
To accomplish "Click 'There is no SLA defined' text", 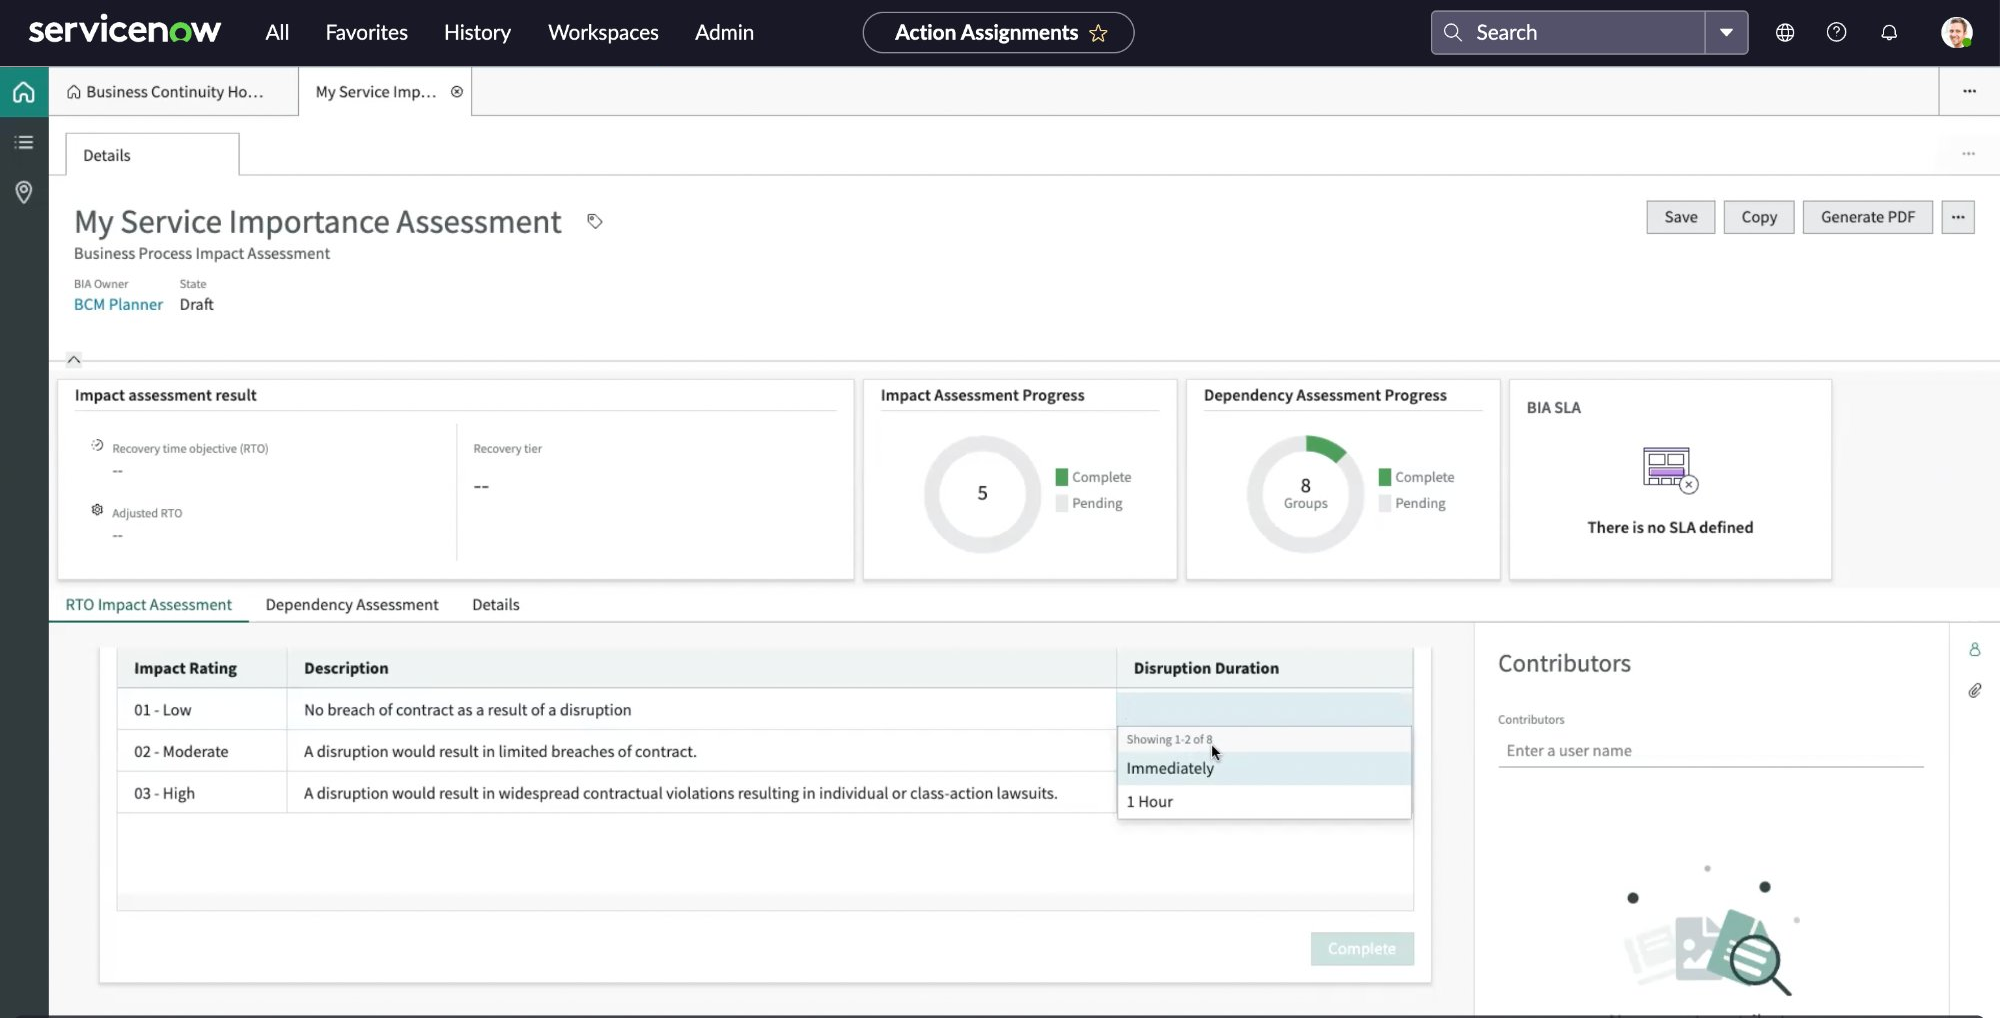I will pos(1670,527).
